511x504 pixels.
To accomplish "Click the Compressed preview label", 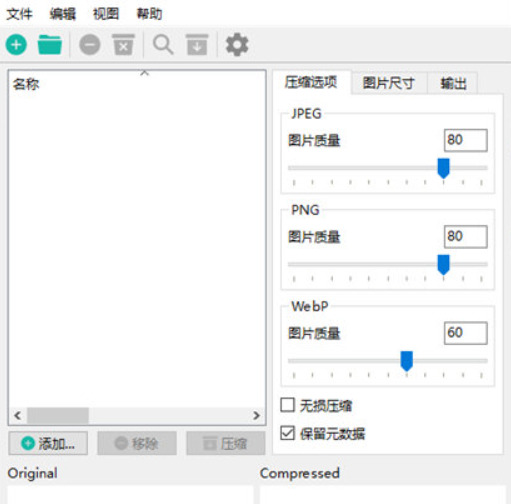I will (300, 473).
